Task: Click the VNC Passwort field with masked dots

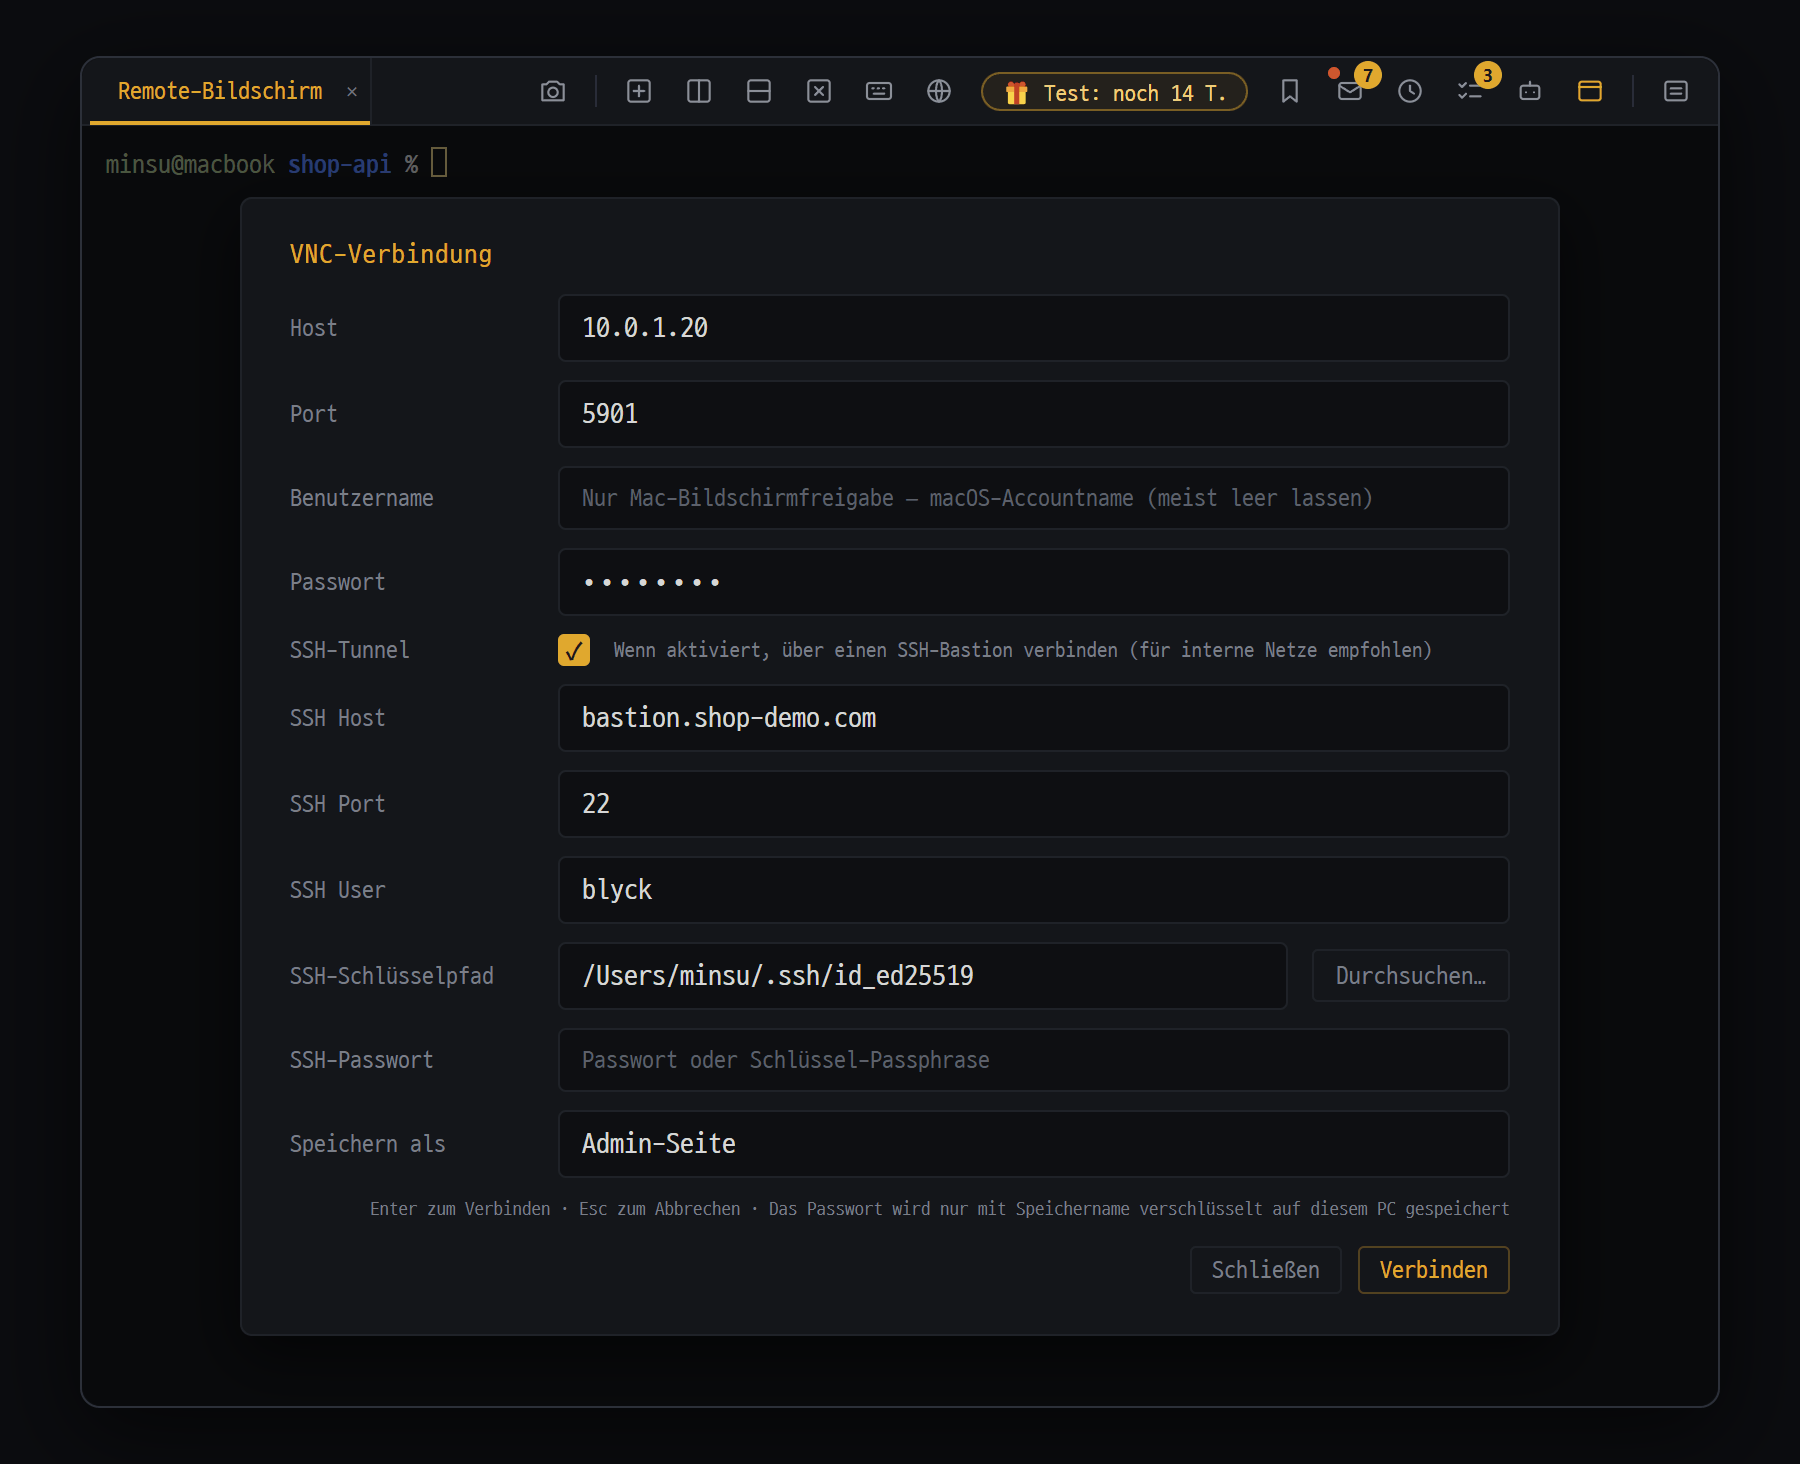Action: pyautogui.click(x=1033, y=582)
